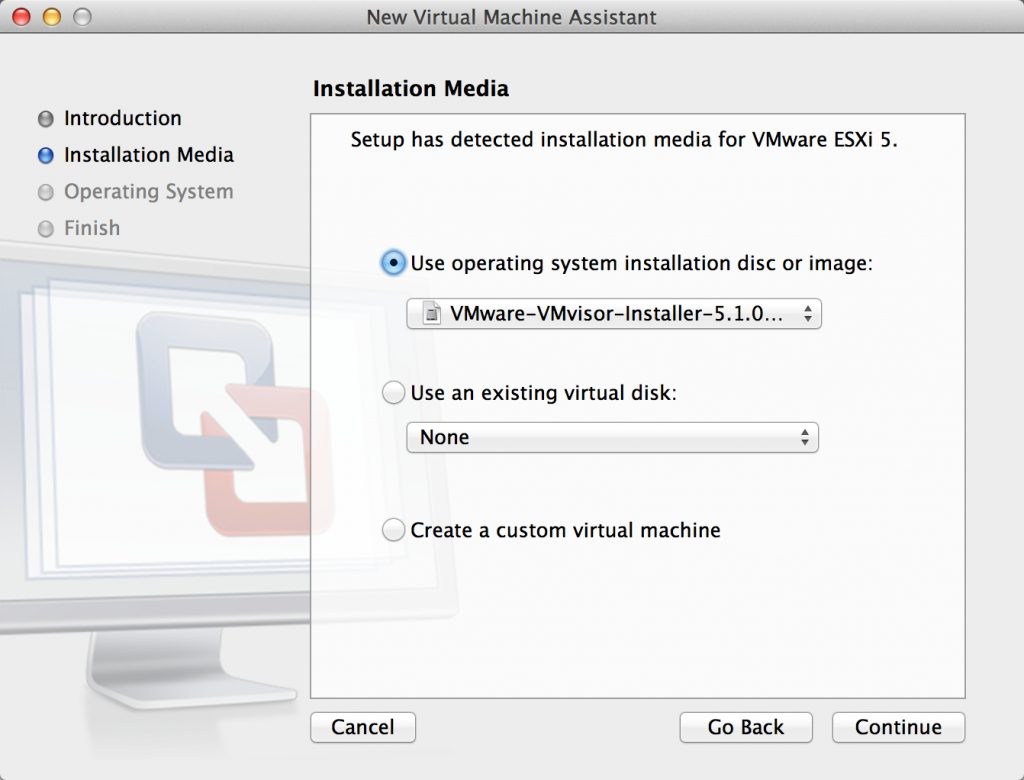
Task: Click the blue bullet beside Installation Media
Action: pyautogui.click(x=46, y=155)
